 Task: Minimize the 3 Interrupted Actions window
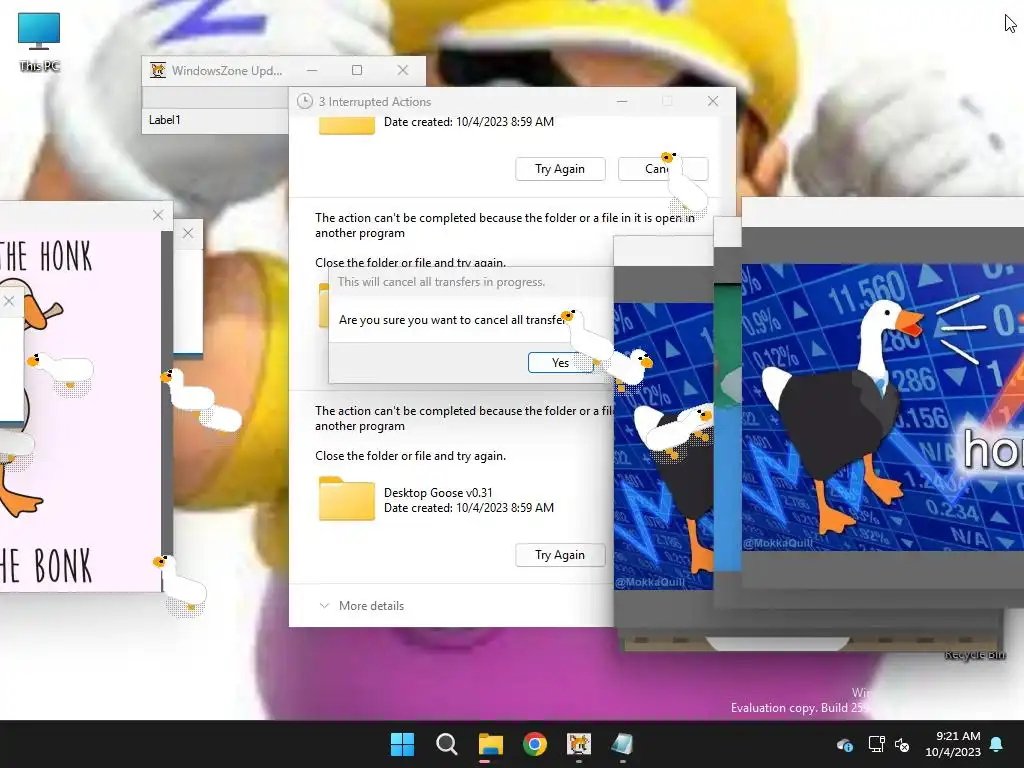click(622, 101)
